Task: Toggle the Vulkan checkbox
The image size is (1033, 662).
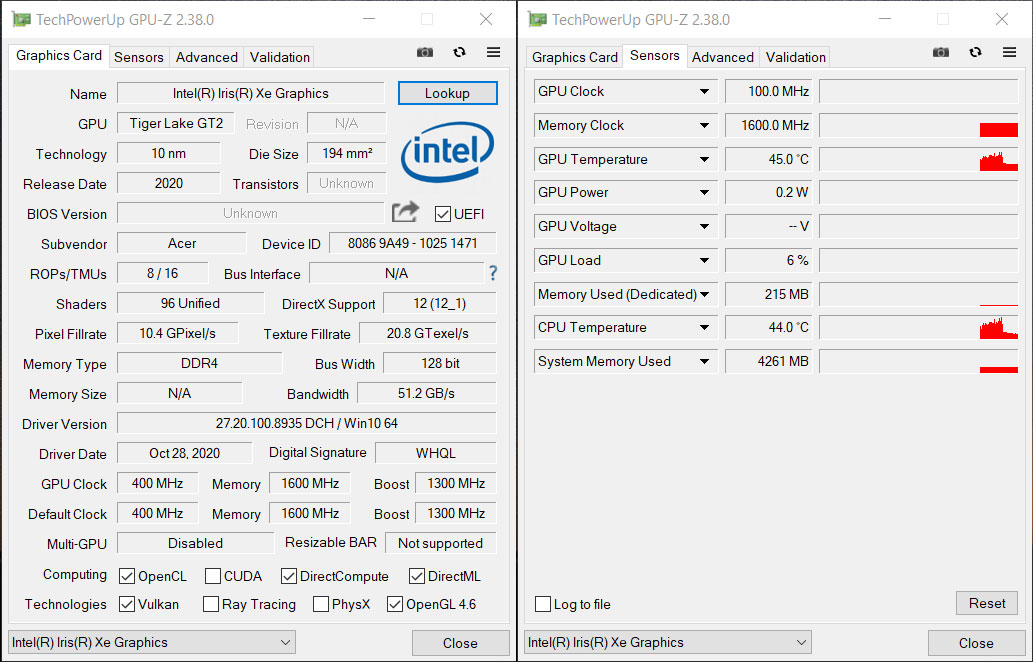Action: click(x=127, y=604)
